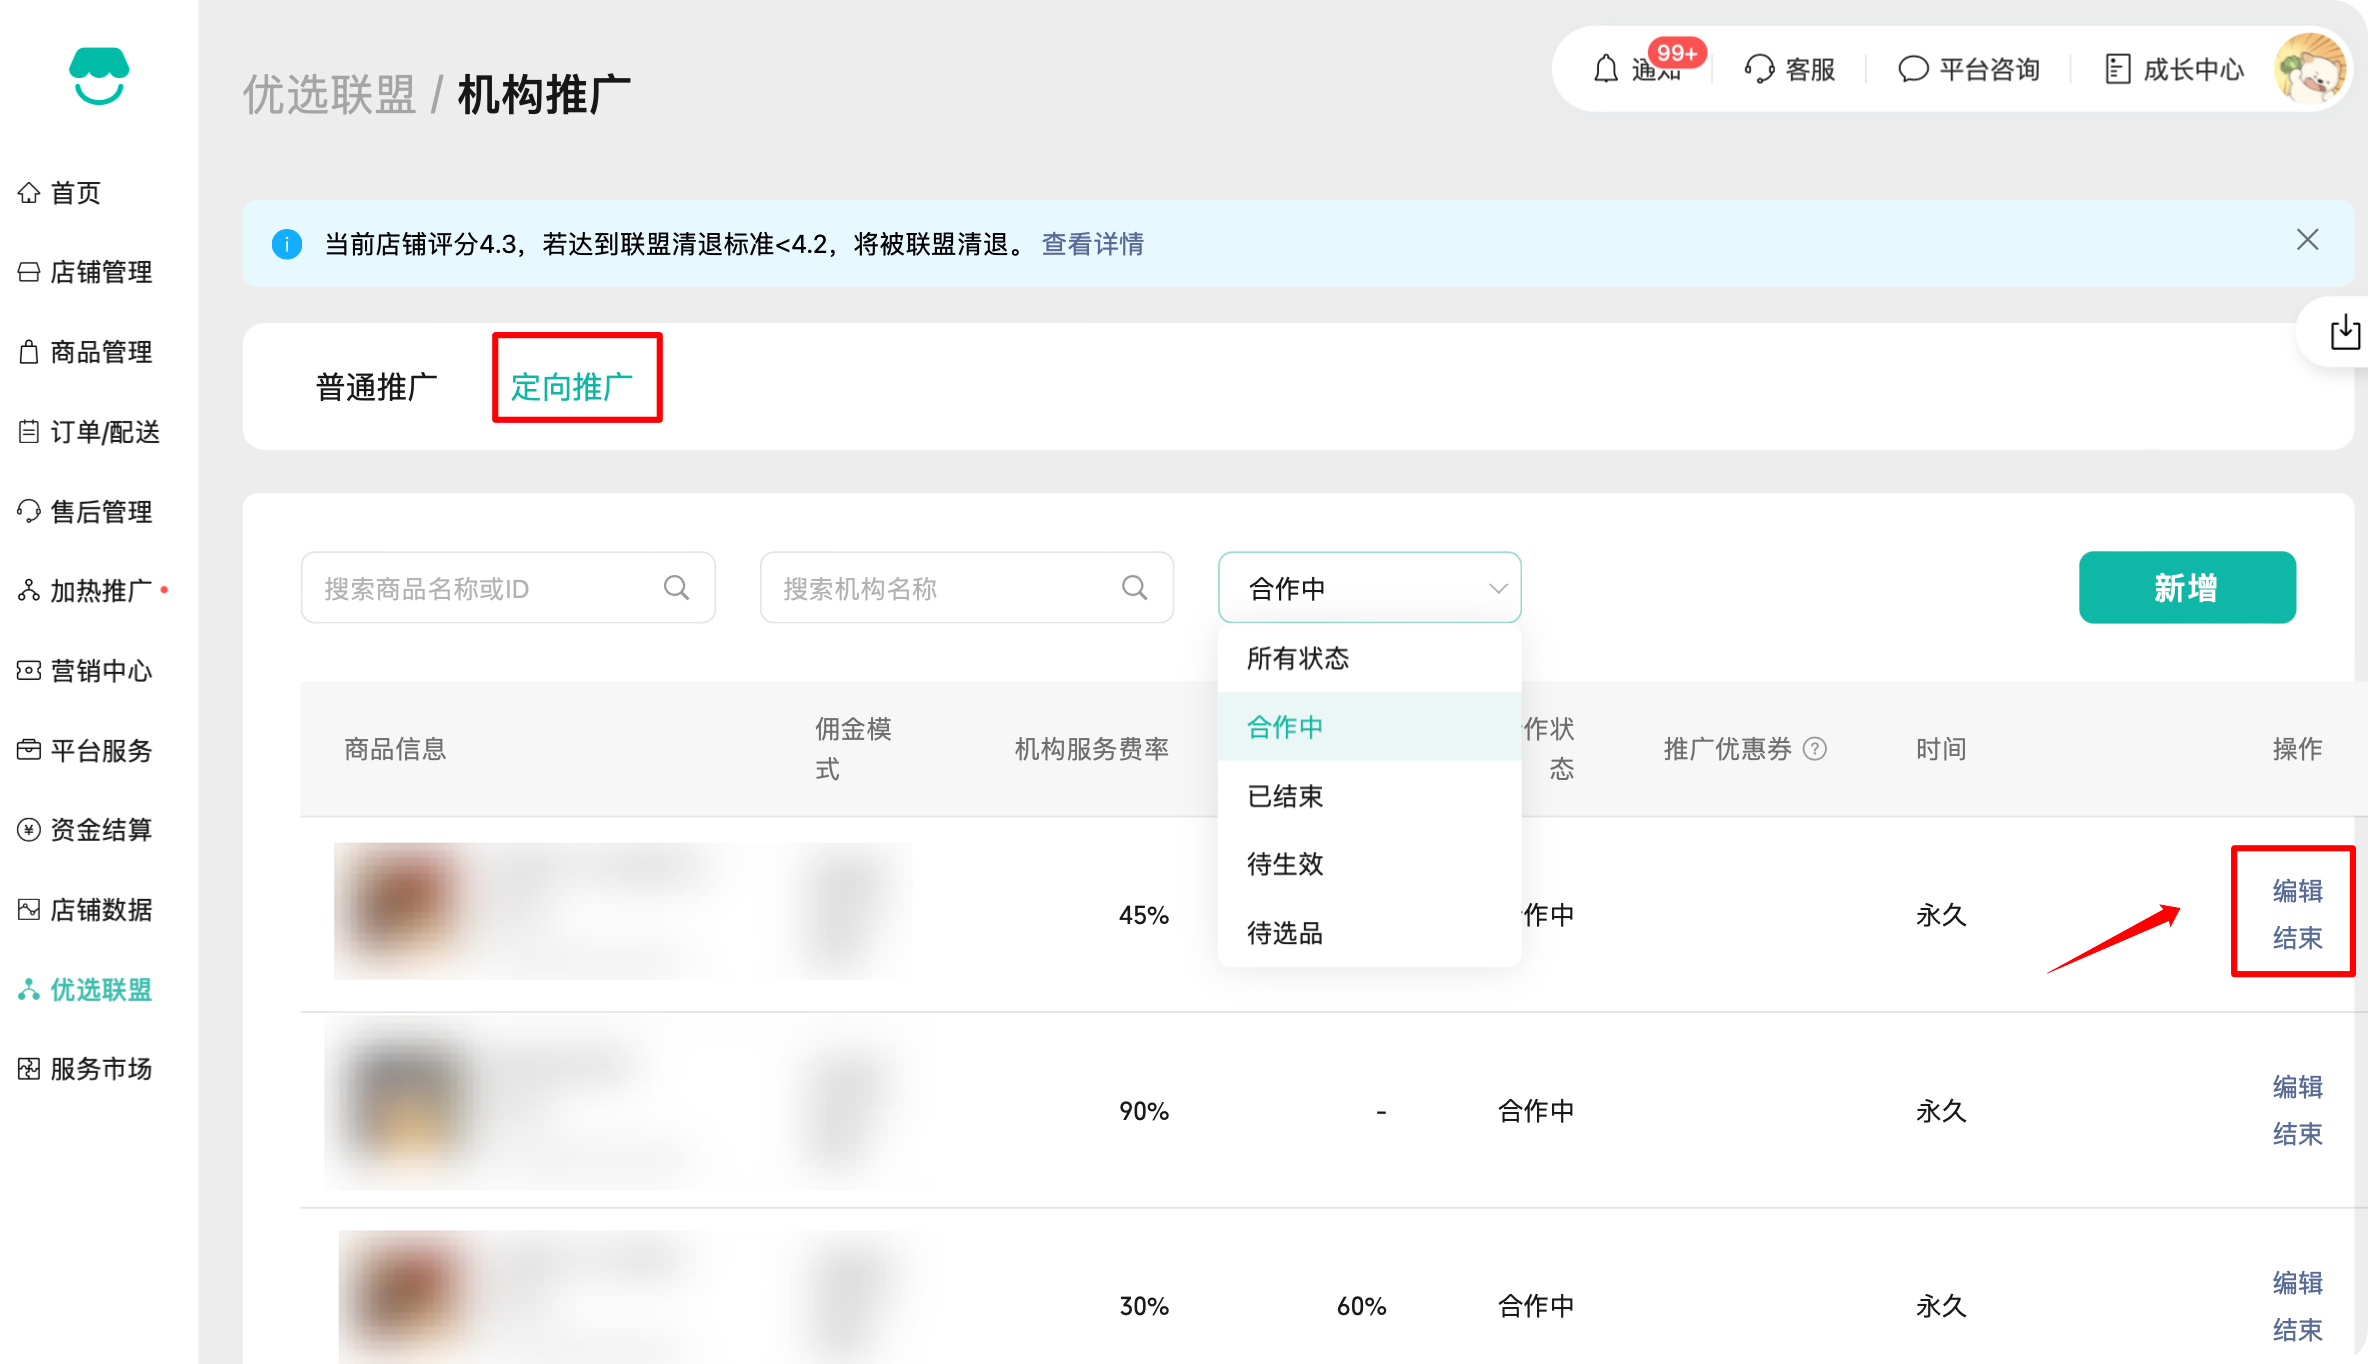
Task: Click the user avatar in top right
Action: point(2311,69)
